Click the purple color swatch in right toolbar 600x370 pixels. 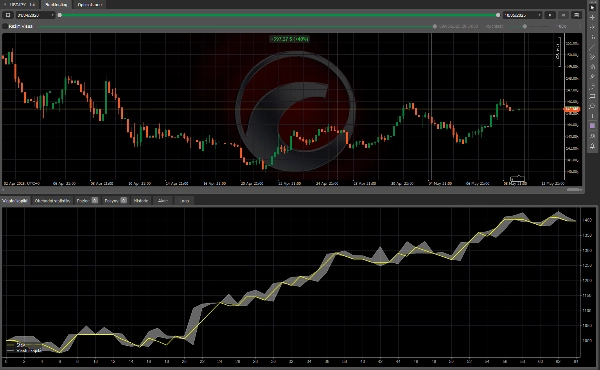coord(592,126)
